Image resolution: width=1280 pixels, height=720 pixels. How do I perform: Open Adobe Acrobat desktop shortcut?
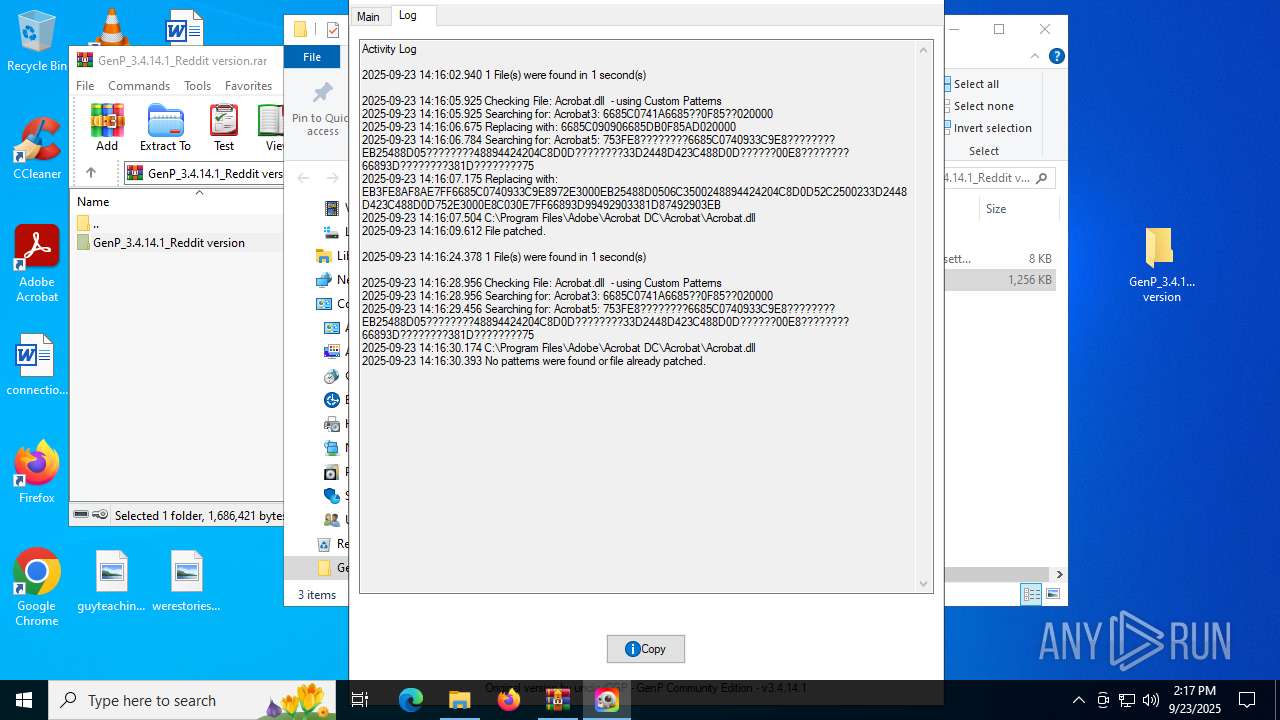[x=37, y=264]
